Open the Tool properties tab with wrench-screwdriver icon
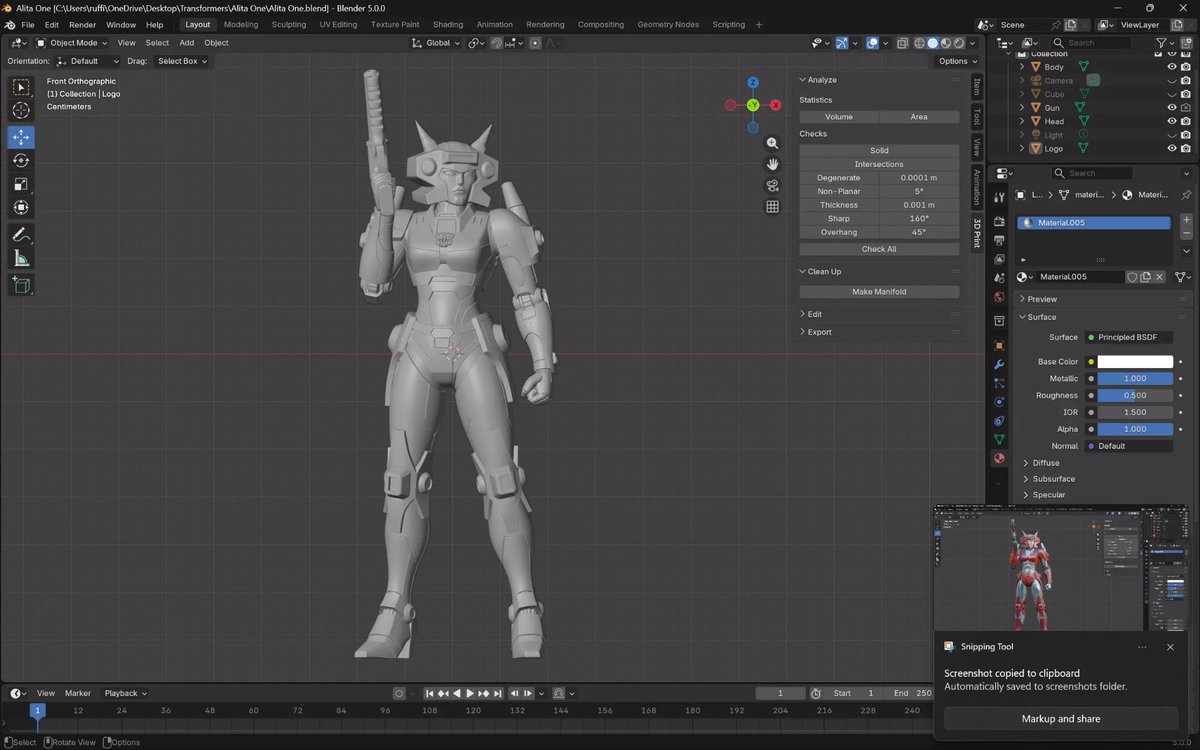1200x750 pixels. [x=998, y=198]
